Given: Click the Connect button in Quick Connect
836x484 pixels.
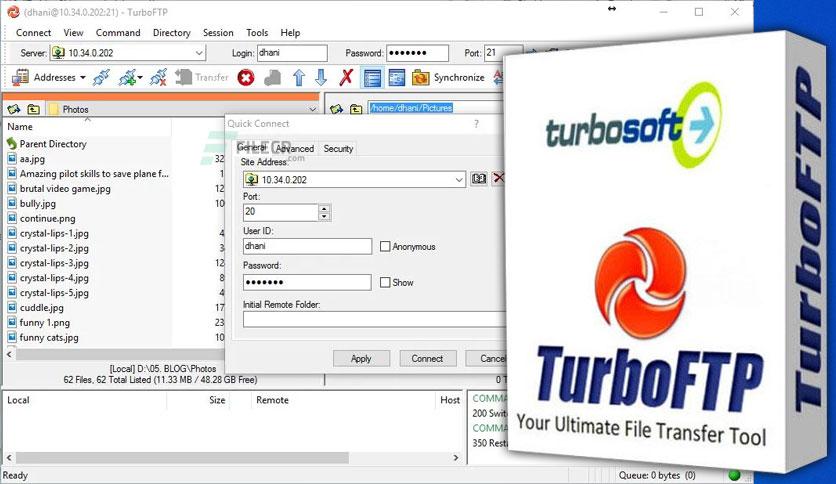Looking at the screenshot, I should click(428, 358).
